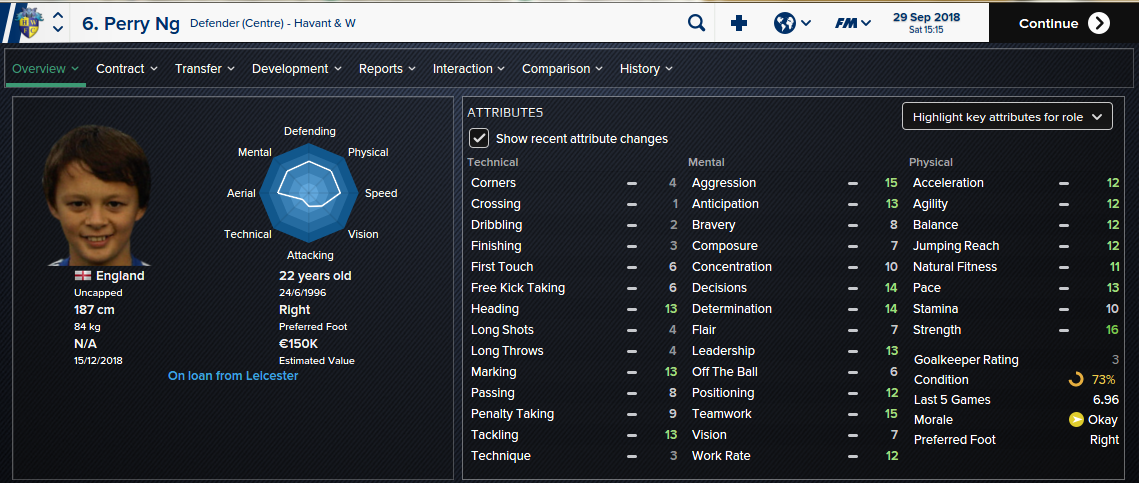Viewport: 1139px width, 483px height.
Task: Click the attribute polygon radar chart
Action: click(310, 193)
